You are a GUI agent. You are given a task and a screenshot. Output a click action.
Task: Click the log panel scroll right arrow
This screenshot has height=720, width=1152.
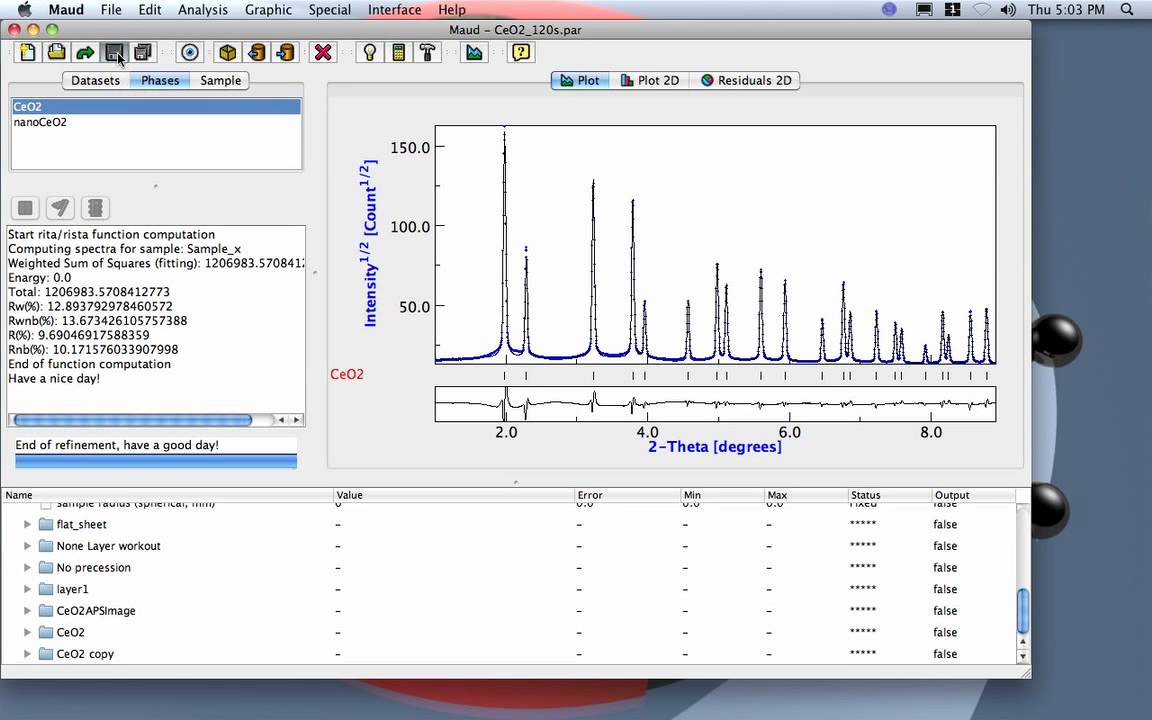click(x=296, y=420)
